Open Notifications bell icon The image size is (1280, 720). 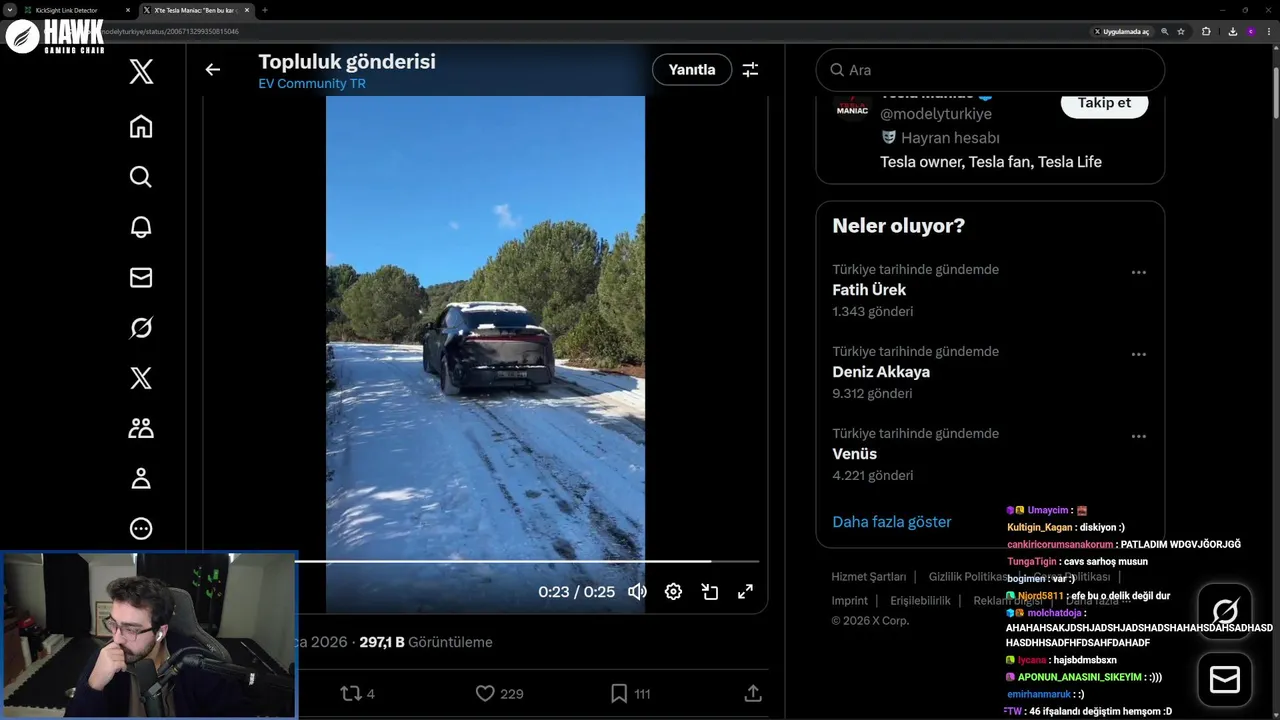[141, 227]
